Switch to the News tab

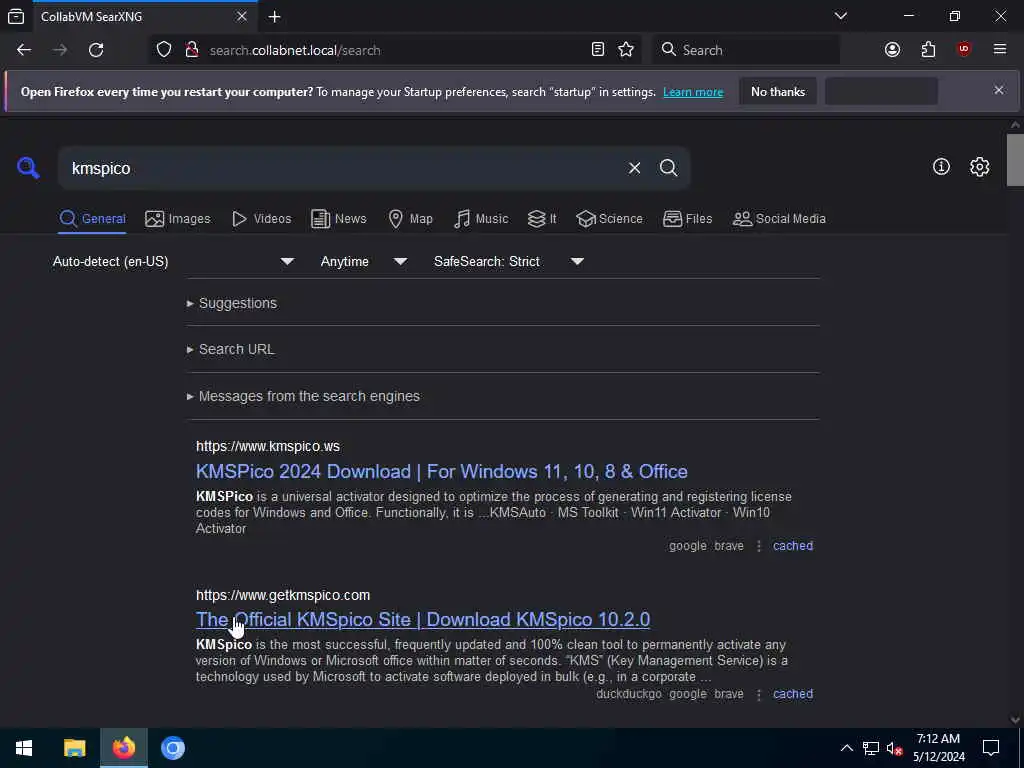(x=338, y=219)
